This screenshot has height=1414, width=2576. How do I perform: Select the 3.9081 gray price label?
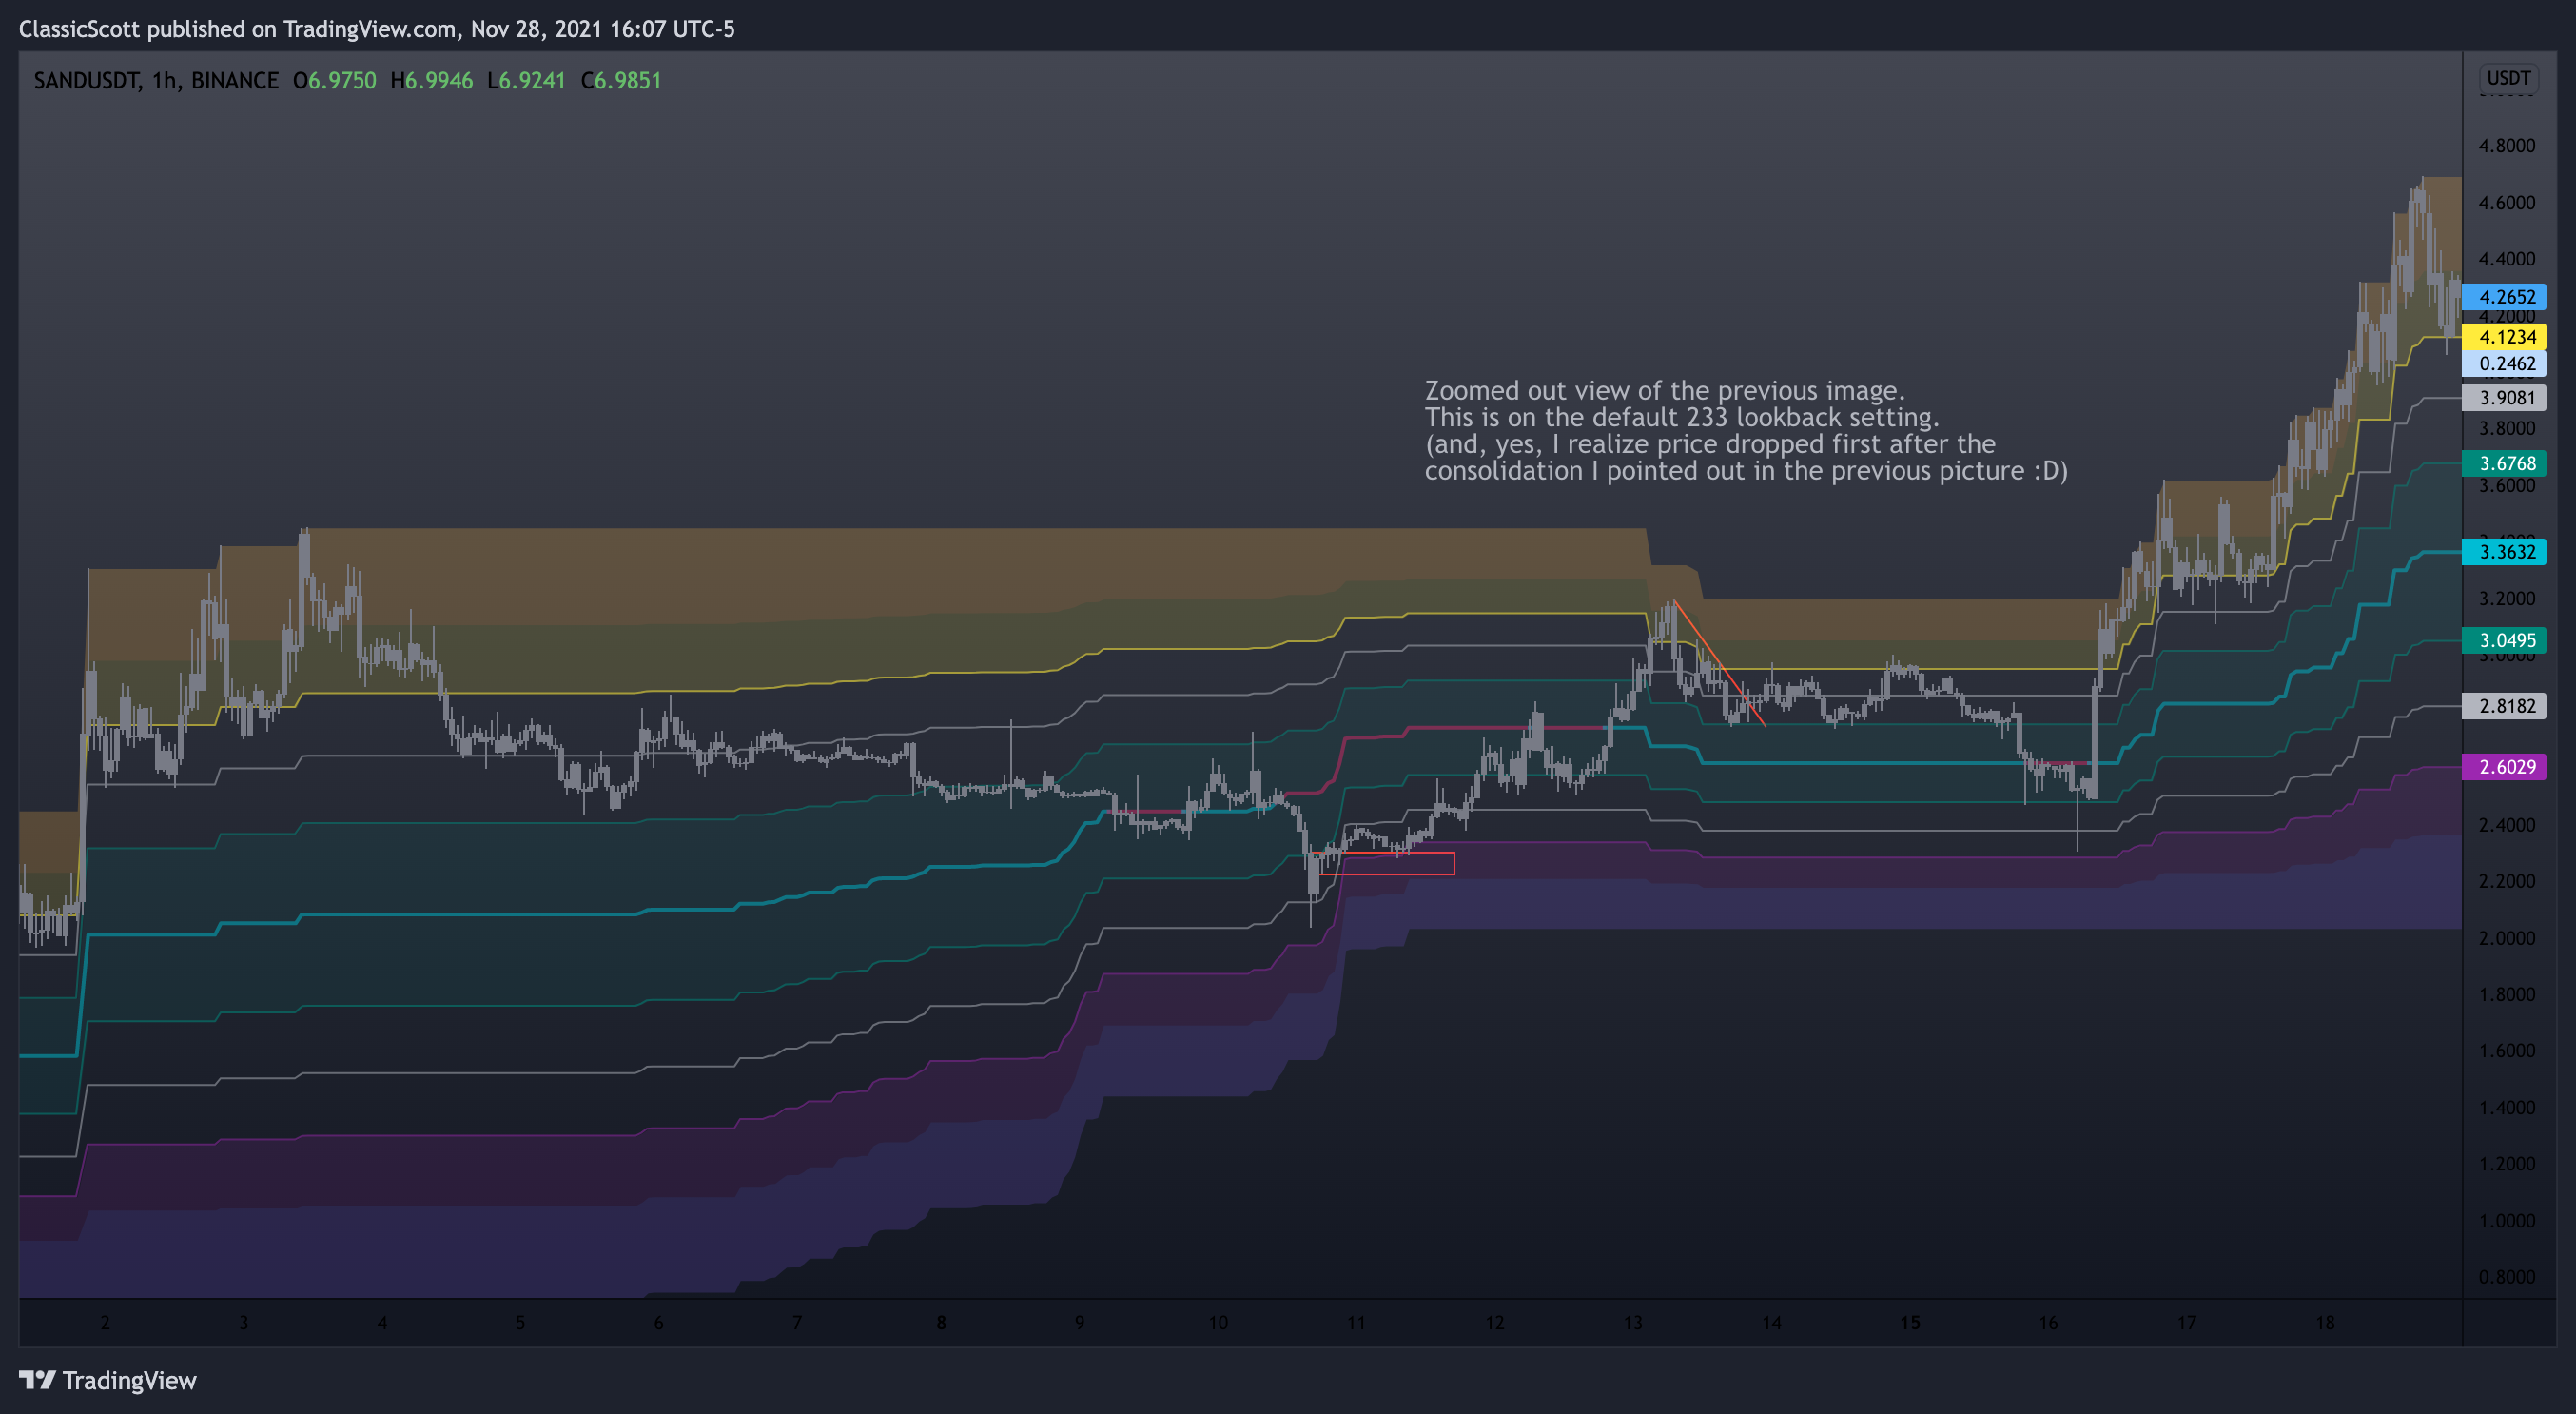pos(2504,398)
